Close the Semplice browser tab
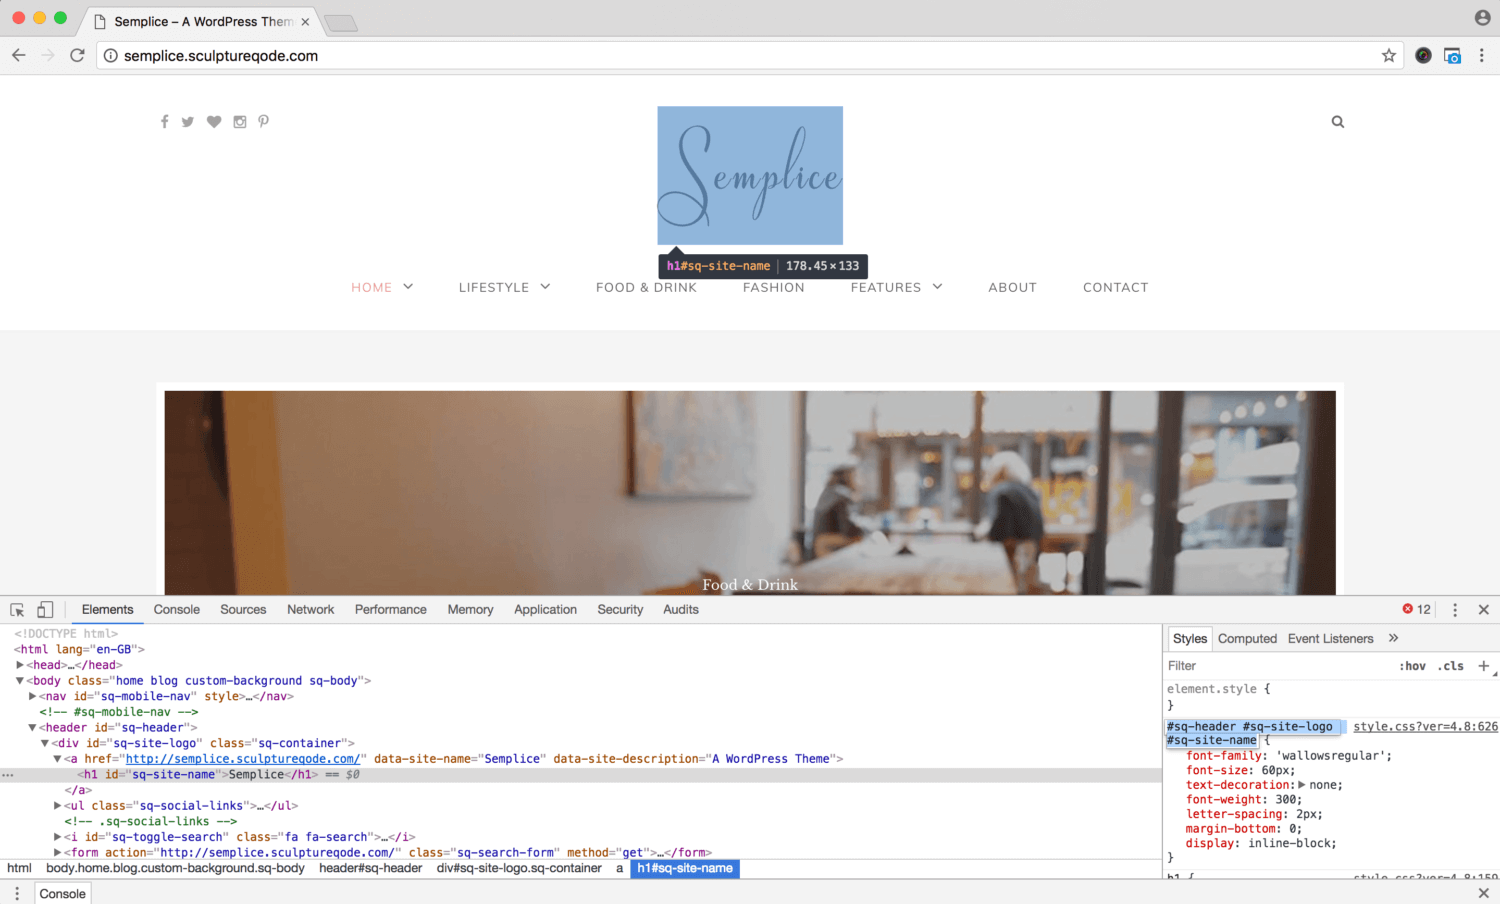1500x904 pixels. 305,22
